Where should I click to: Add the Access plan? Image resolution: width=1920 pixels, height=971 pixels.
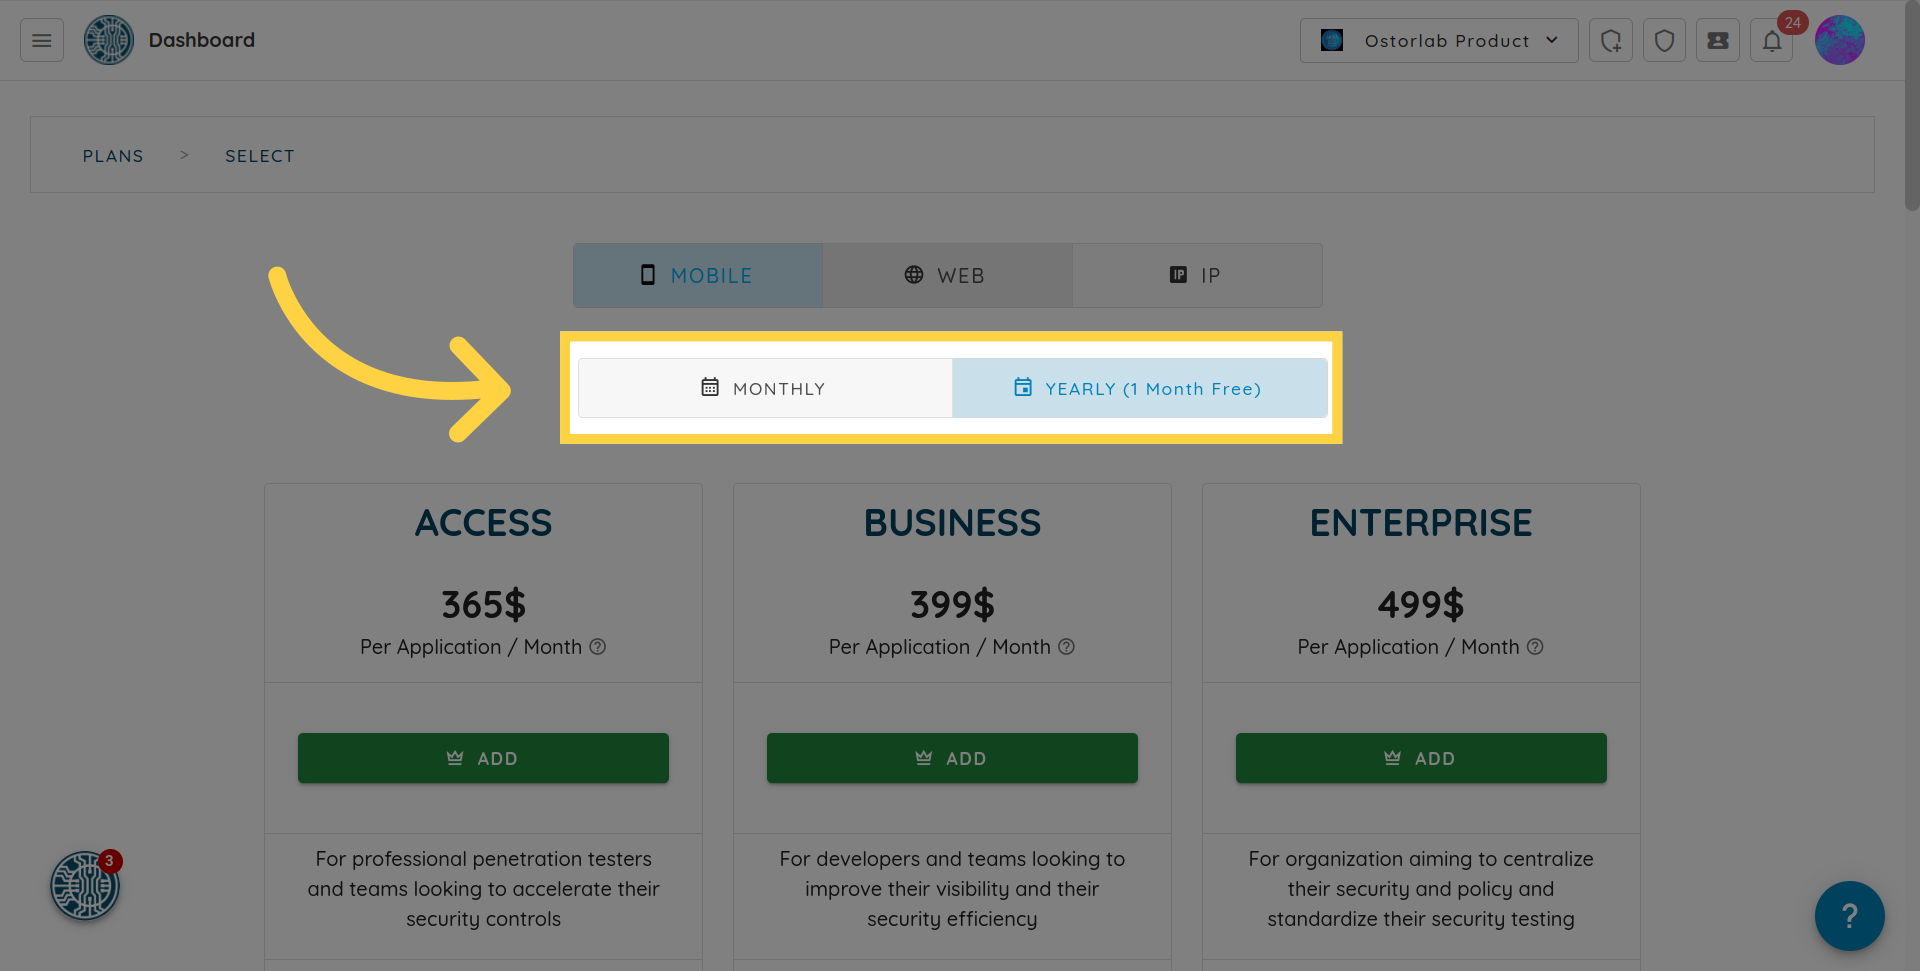[483, 758]
